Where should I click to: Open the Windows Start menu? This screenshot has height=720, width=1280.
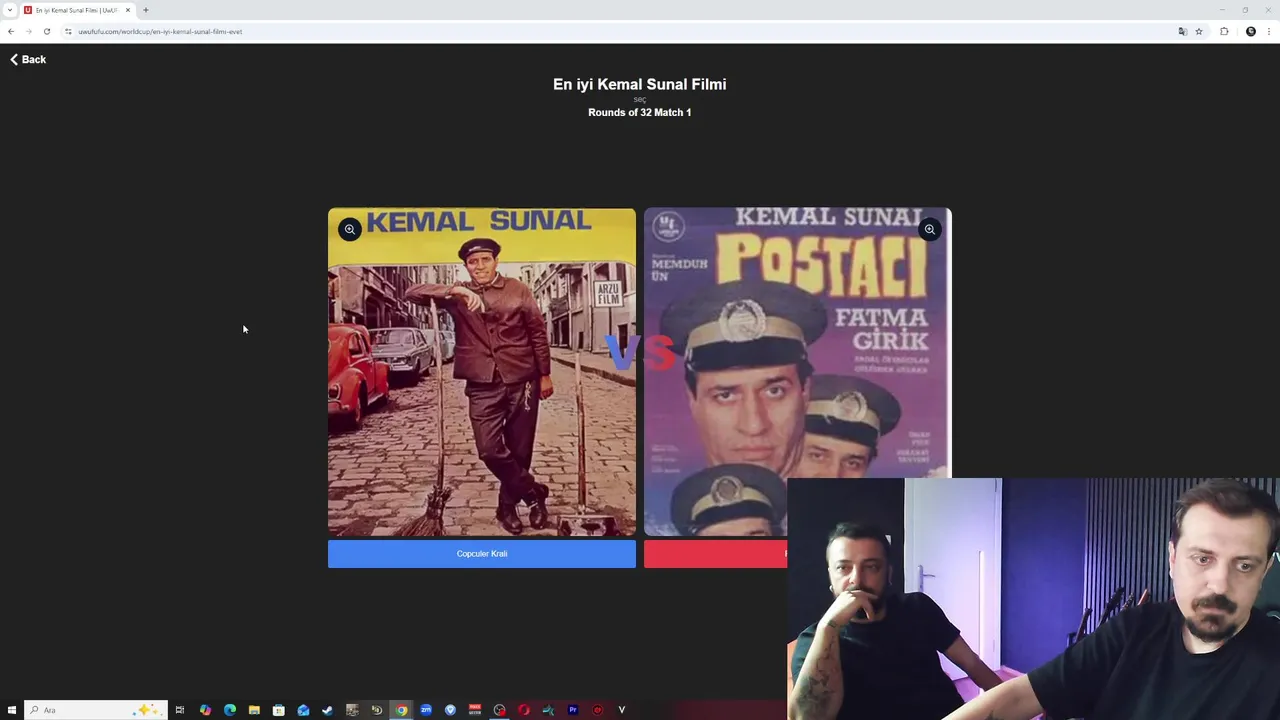12,710
